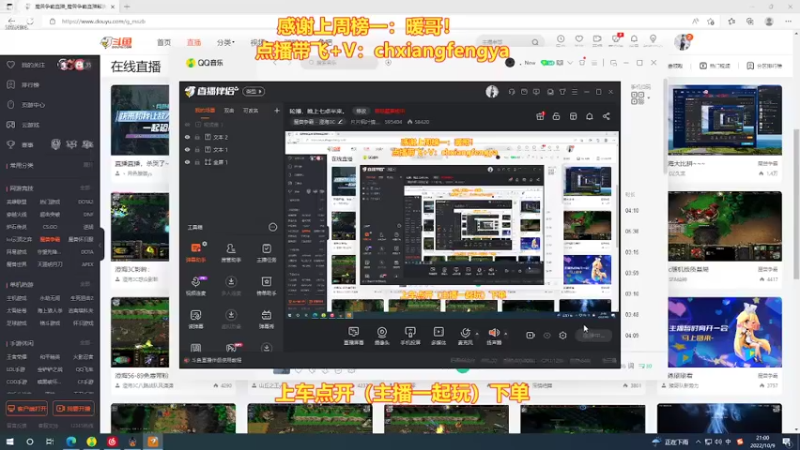Toggle the green switch in QQ音乐 title bar
800x450 pixels.
547,63
